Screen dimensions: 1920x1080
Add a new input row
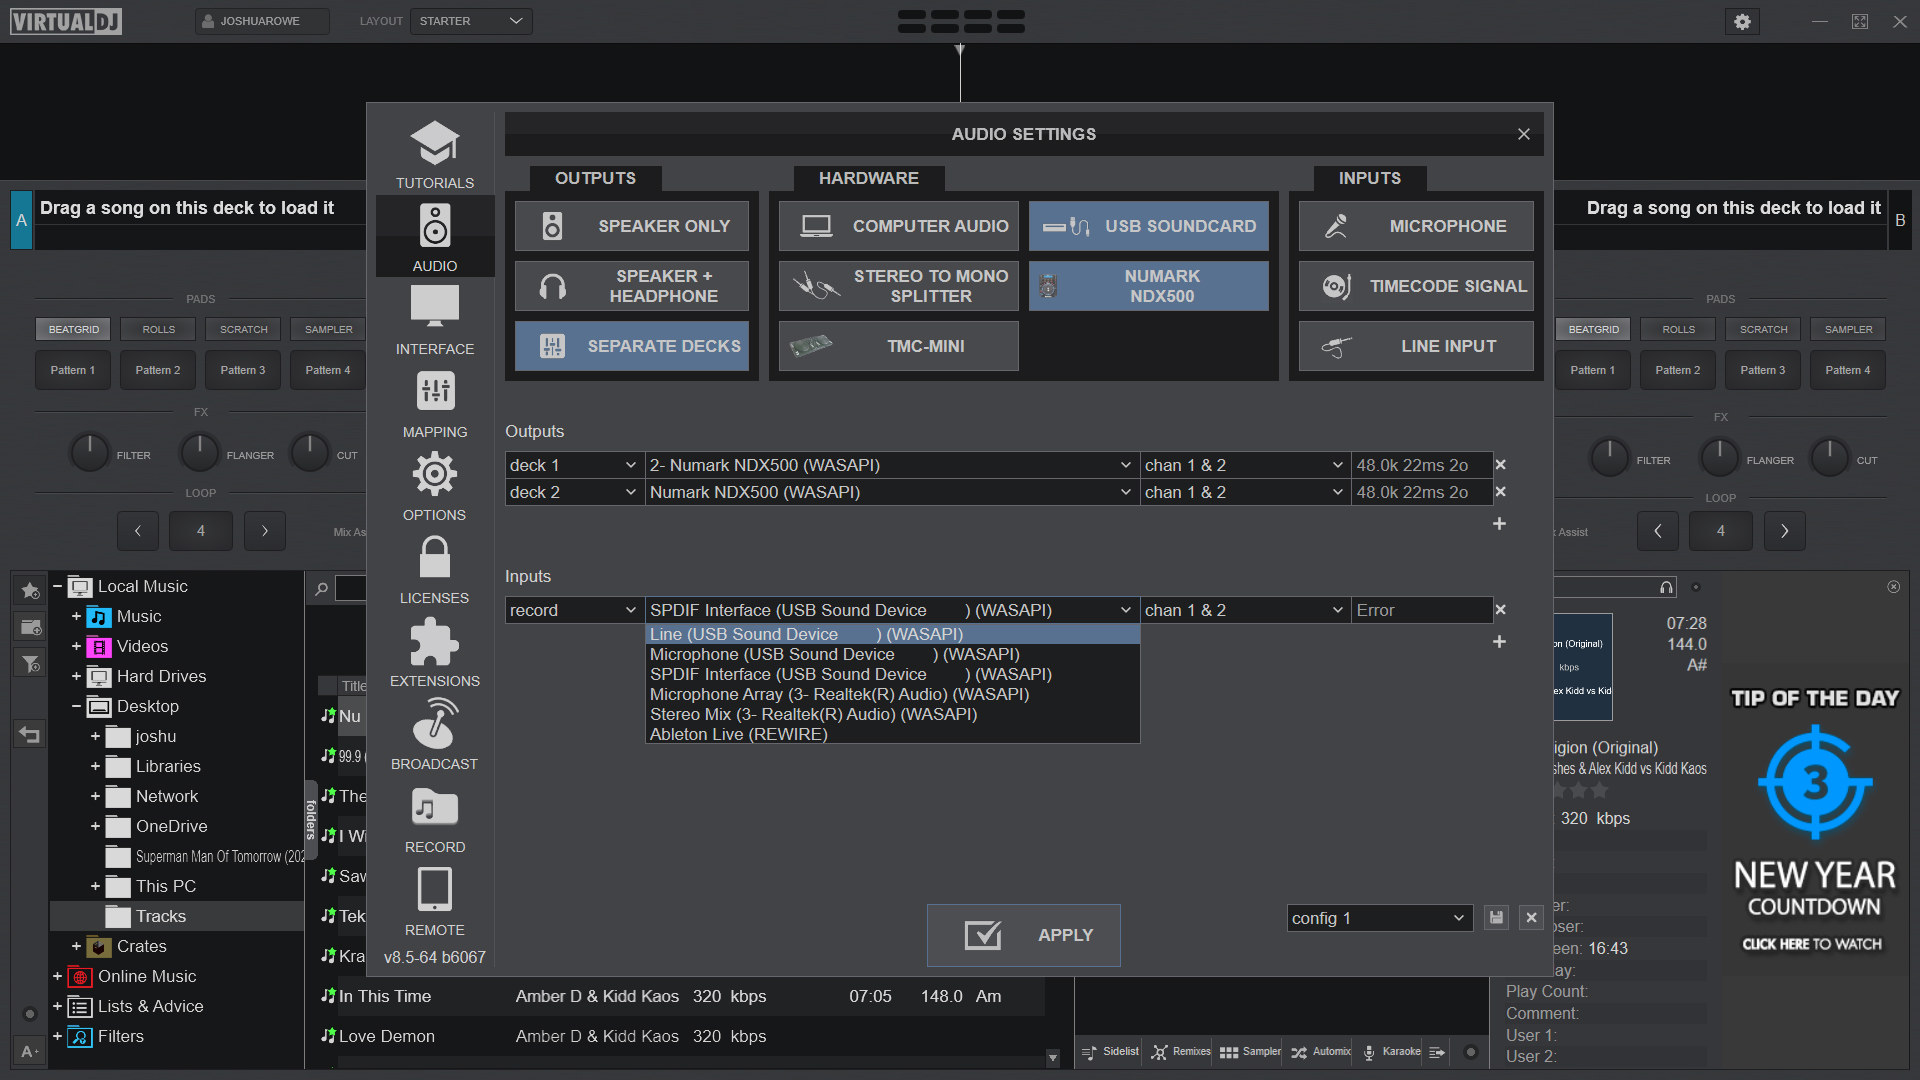tap(1499, 642)
